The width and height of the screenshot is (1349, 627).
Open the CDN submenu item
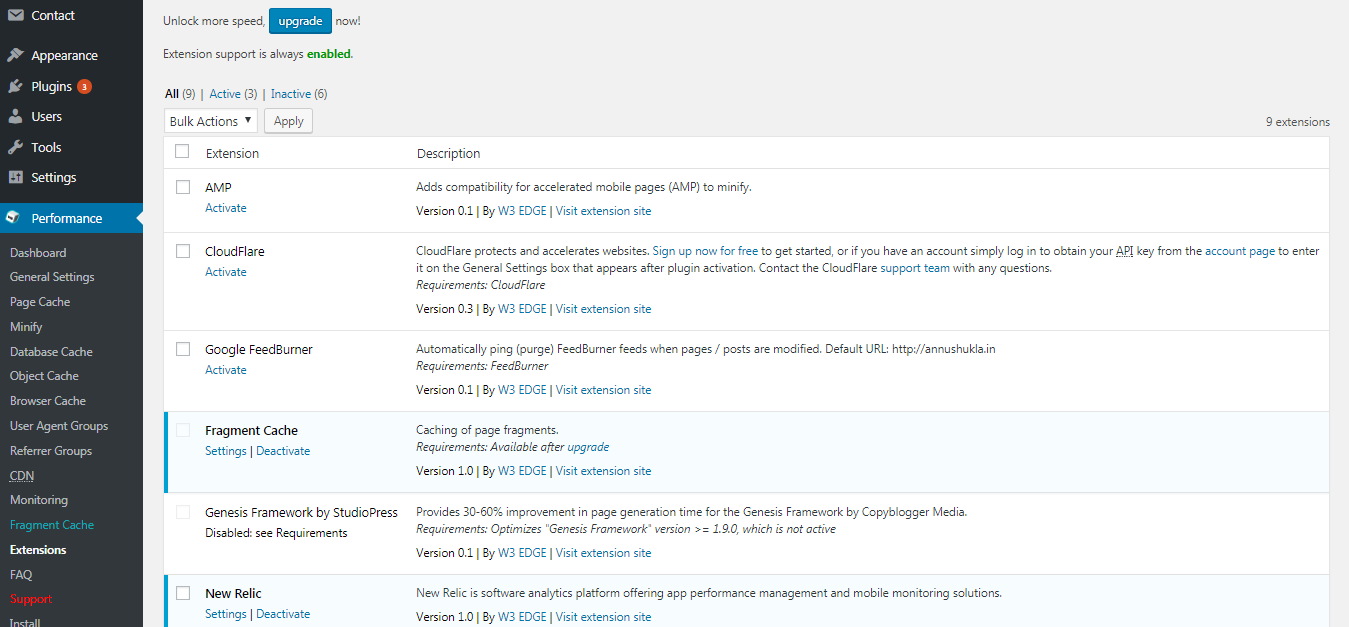pyautogui.click(x=22, y=476)
